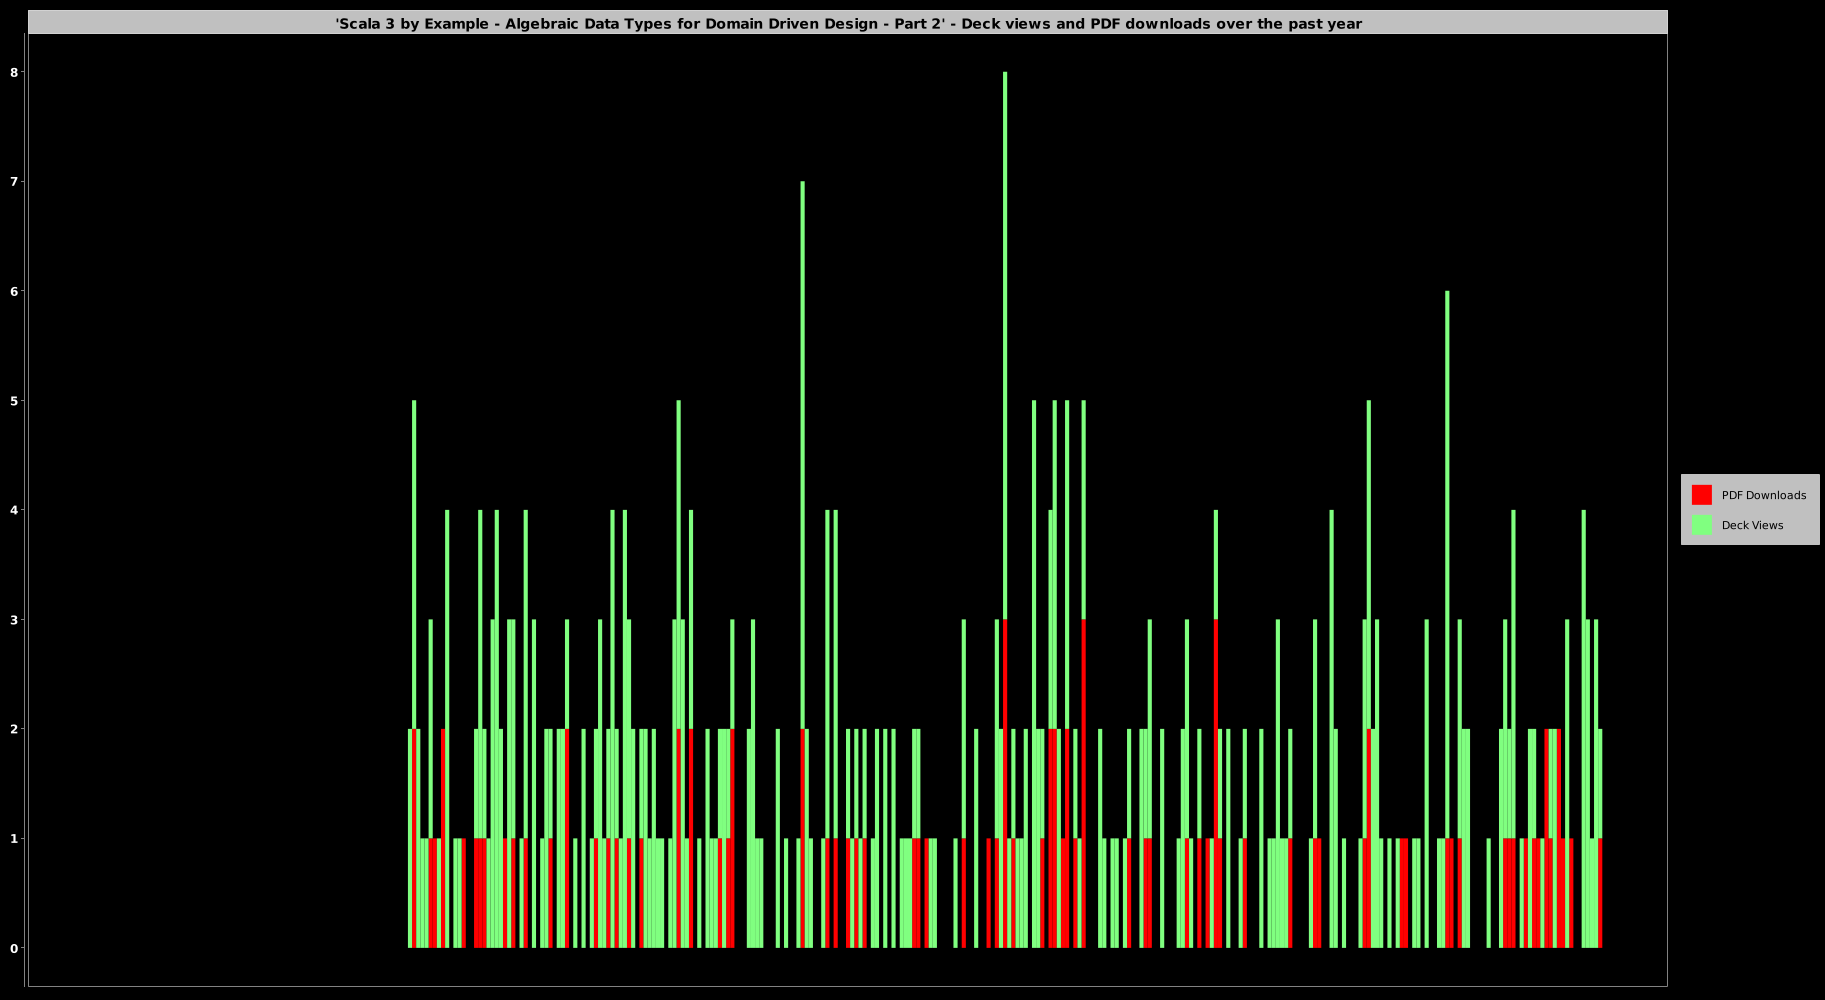The width and height of the screenshot is (1825, 1000).
Task: Click the y-axis label 8
Action: pyautogui.click(x=14, y=72)
